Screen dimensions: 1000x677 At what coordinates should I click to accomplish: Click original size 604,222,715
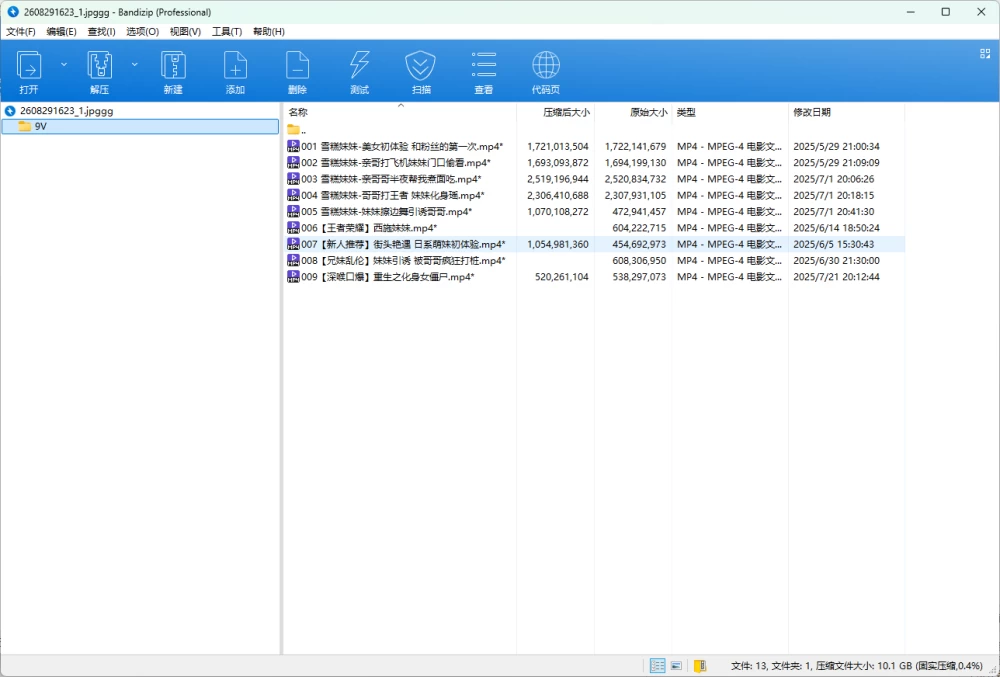tap(639, 228)
